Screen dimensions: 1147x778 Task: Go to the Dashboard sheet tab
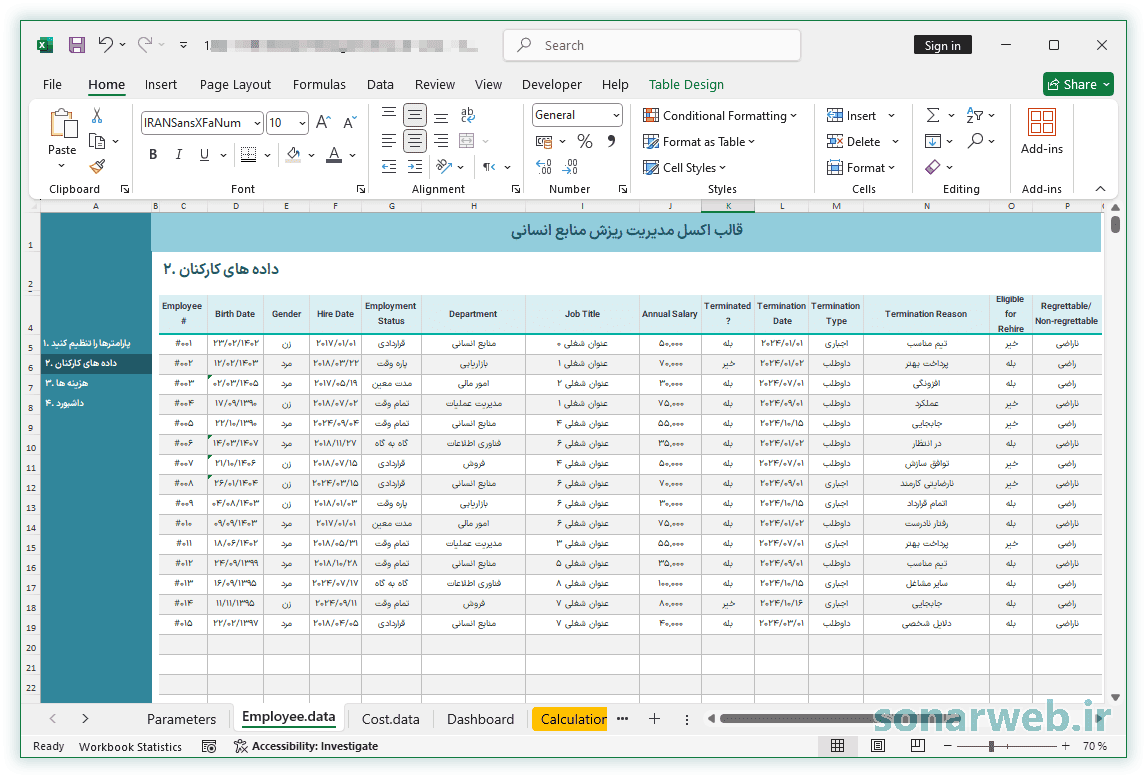point(481,720)
